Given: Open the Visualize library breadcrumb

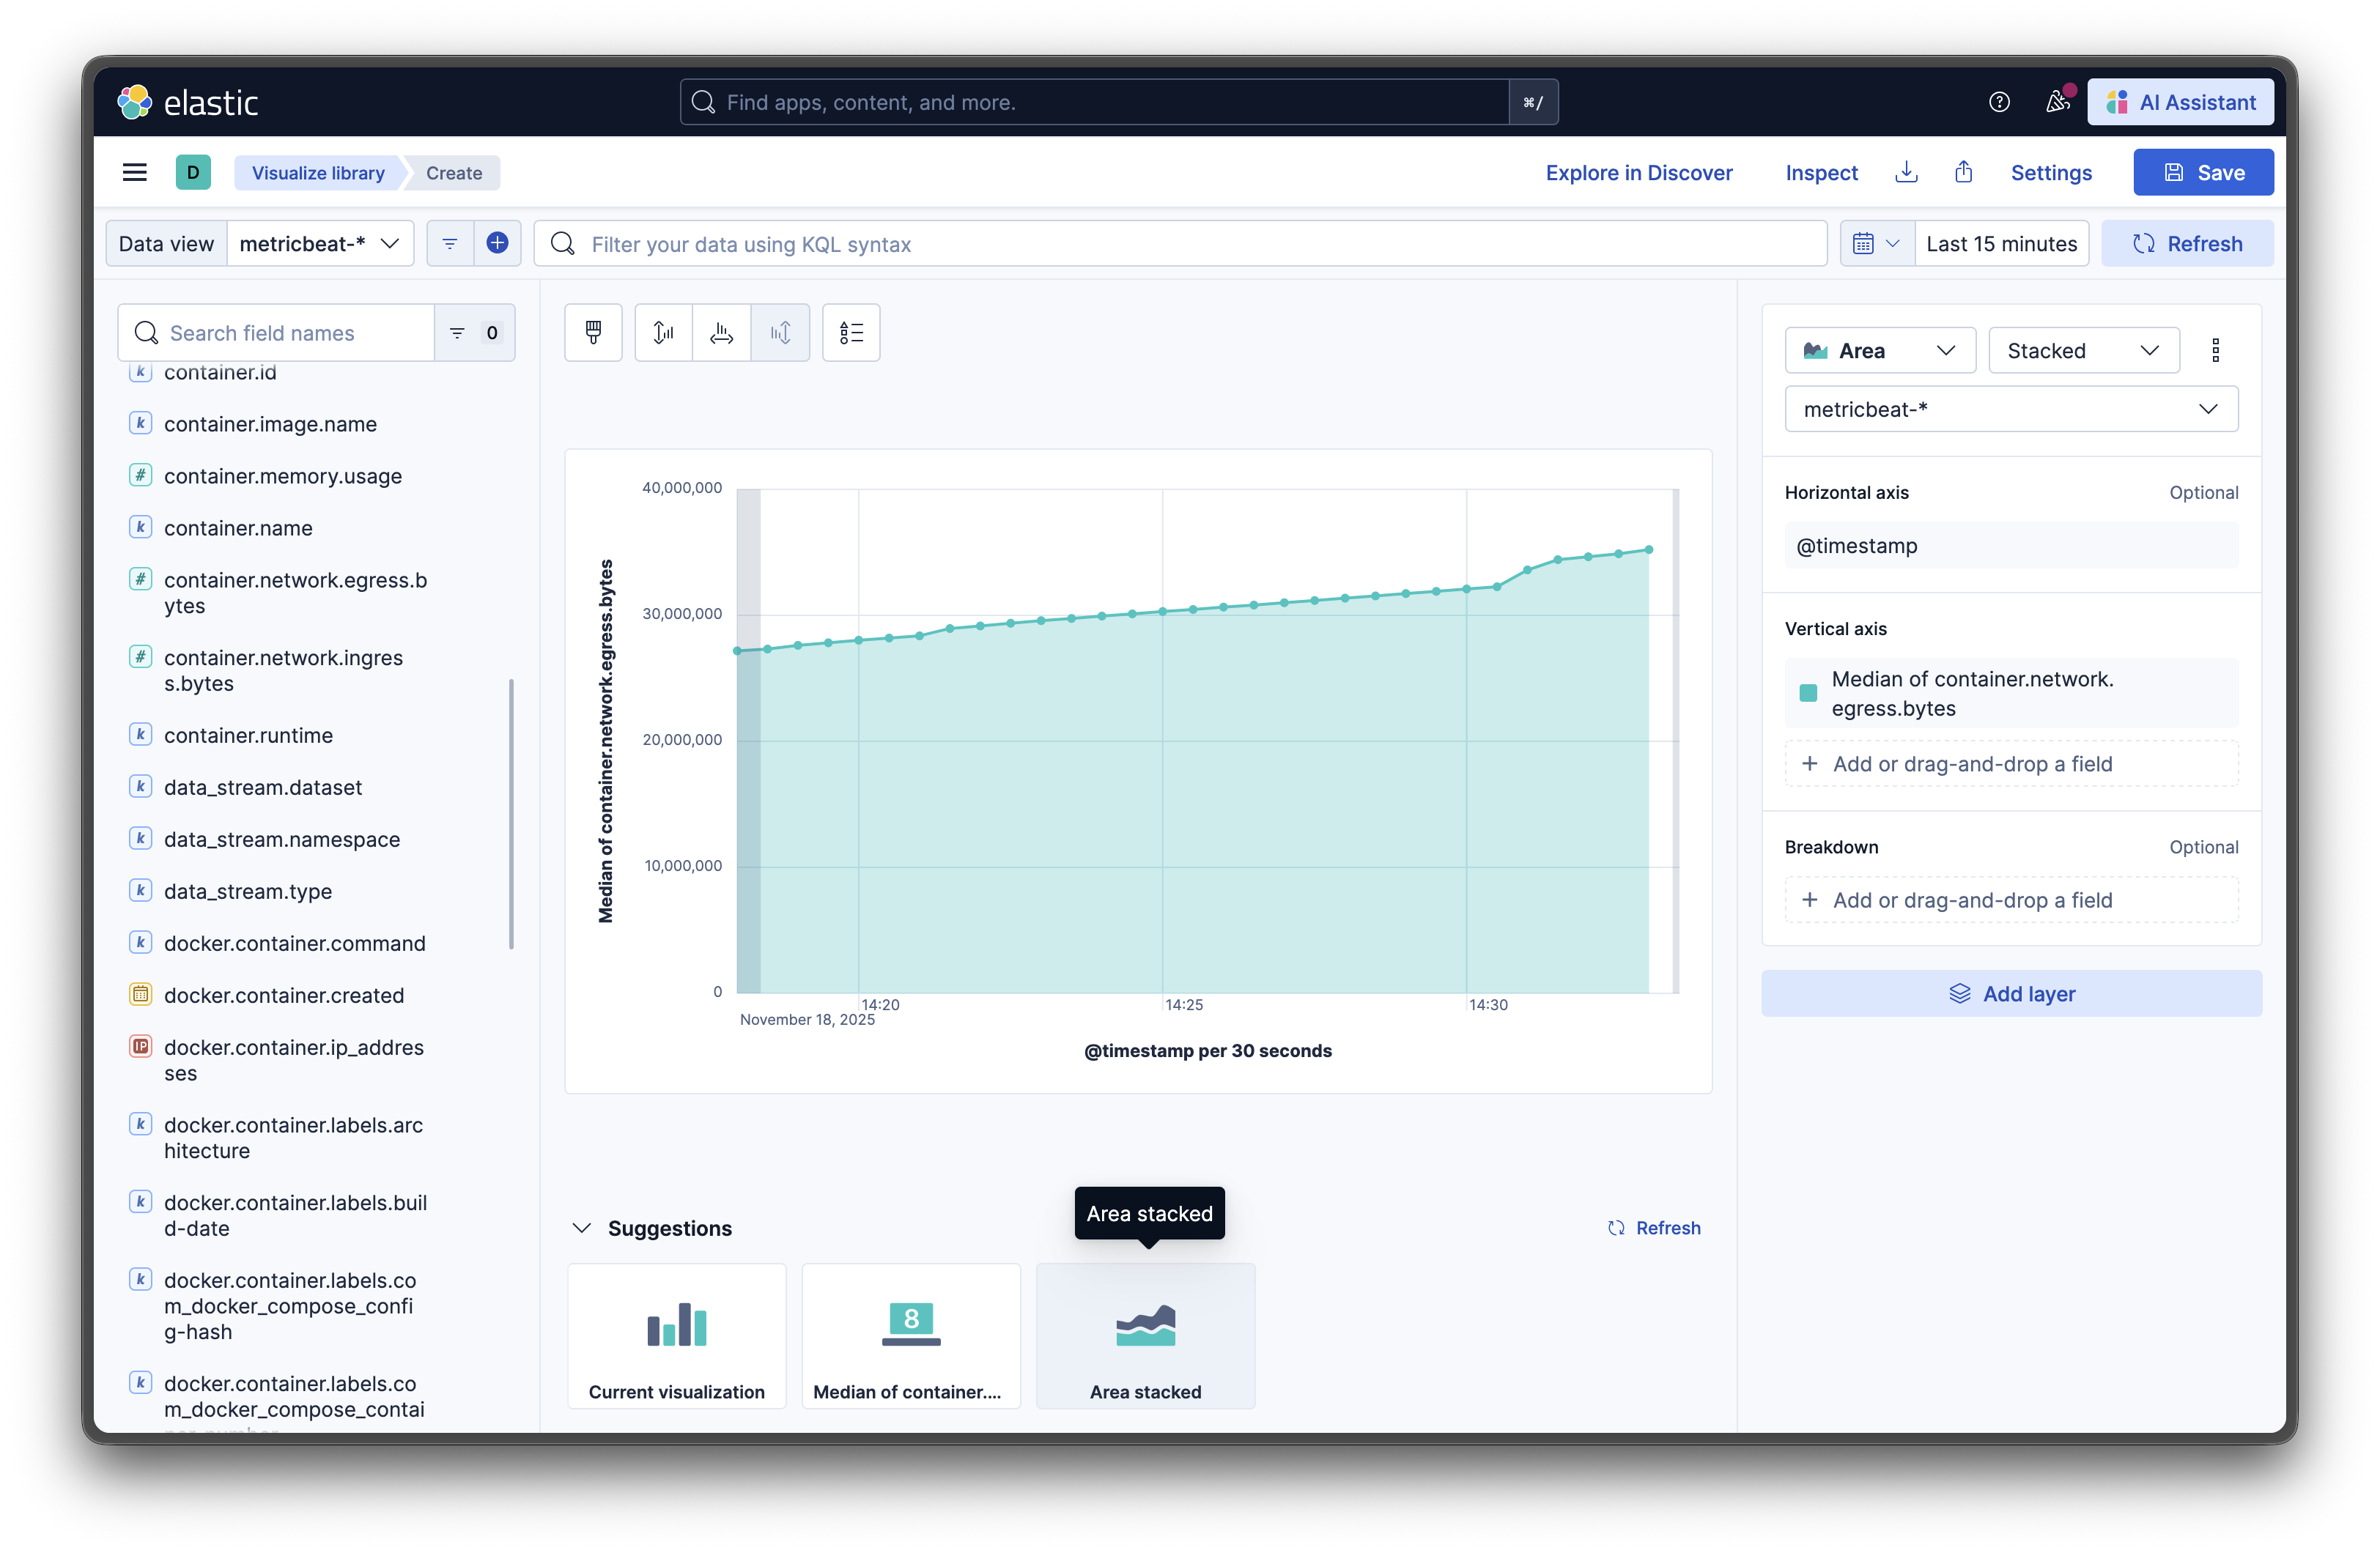Looking at the screenshot, I should (318, 172).
